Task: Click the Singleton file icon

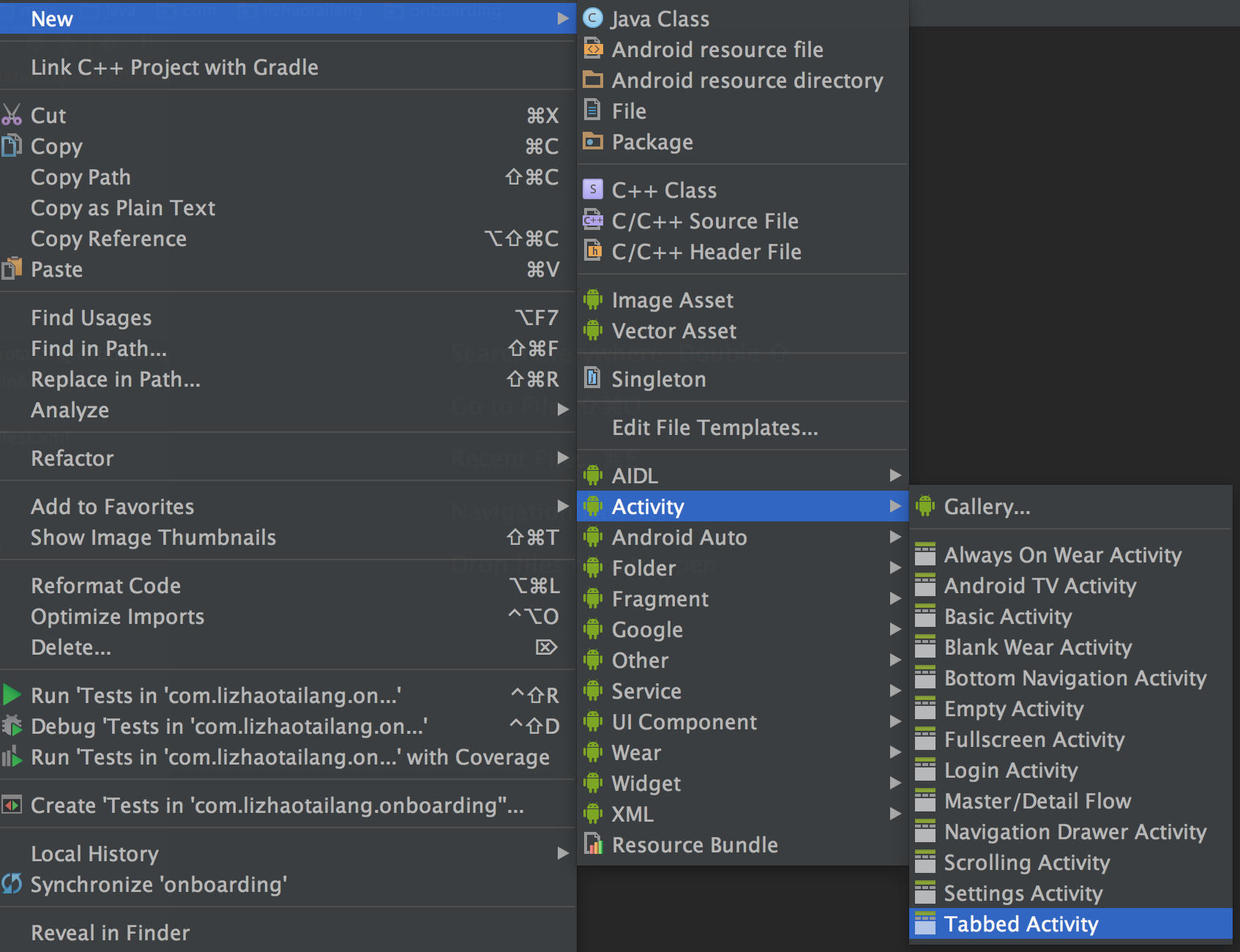Action: [x=593, y=379]
